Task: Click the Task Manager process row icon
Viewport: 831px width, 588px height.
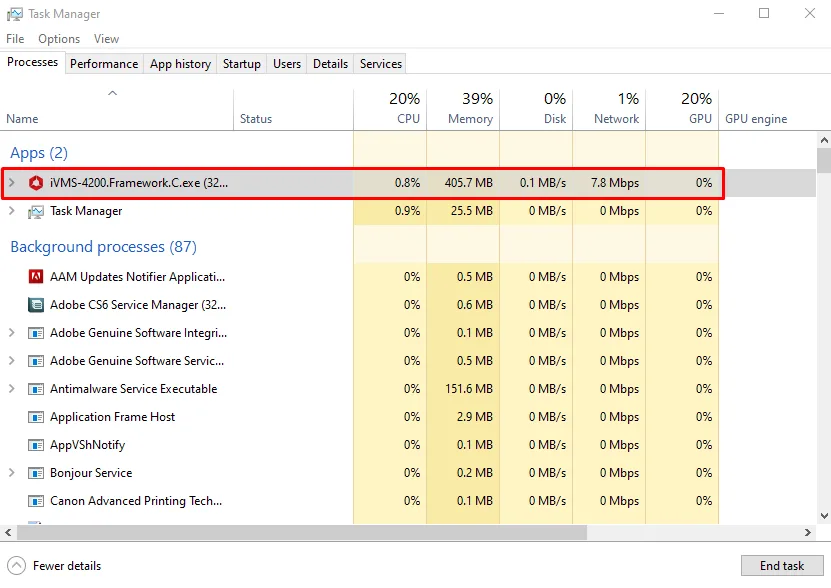Action: pos(36,212)
